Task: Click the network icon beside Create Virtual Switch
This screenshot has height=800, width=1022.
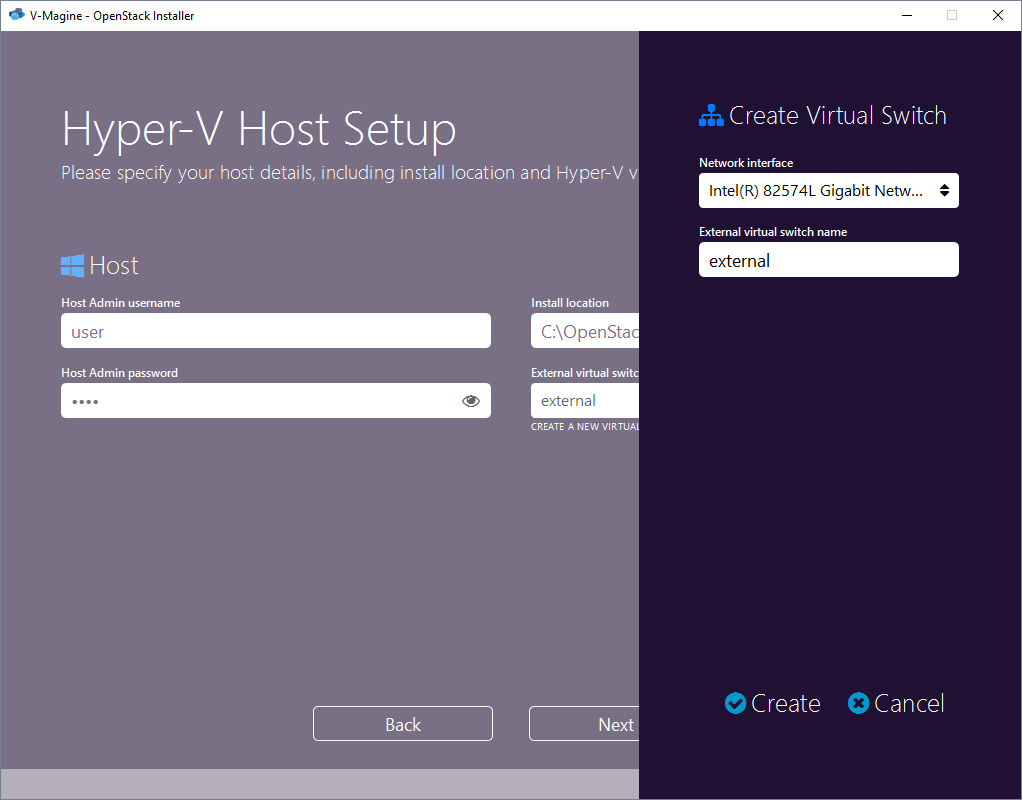Action: 710,116
